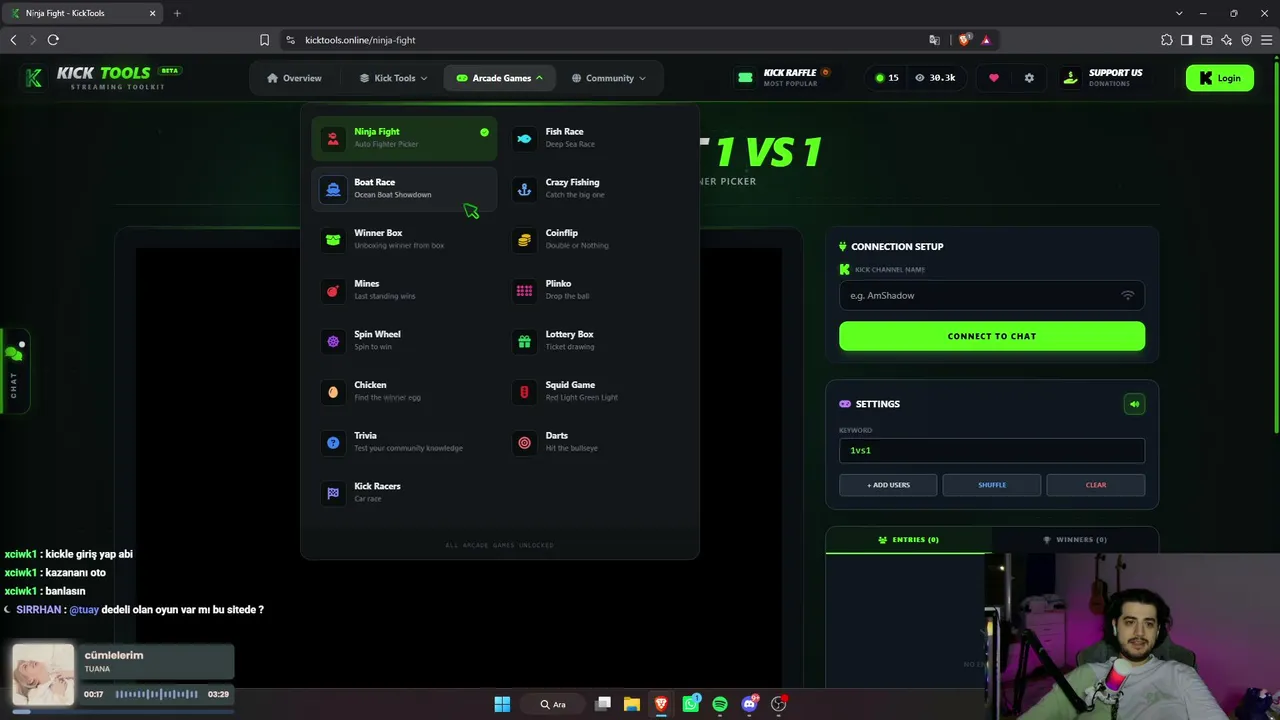Expand the side Chat panel tab
1280x720 pixels.
coord(14,371)
